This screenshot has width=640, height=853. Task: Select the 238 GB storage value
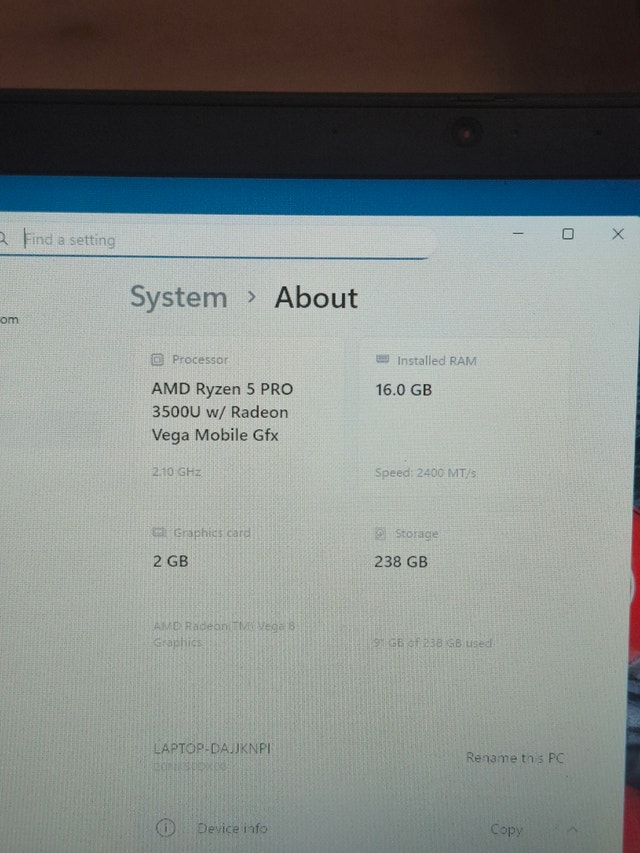pos(401,562)
